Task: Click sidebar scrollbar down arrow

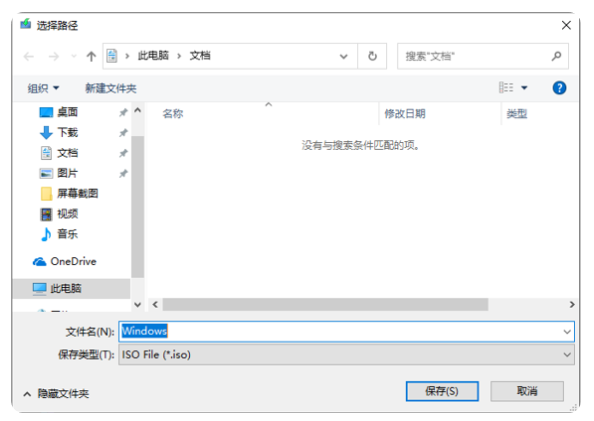Action: (138, 305)
